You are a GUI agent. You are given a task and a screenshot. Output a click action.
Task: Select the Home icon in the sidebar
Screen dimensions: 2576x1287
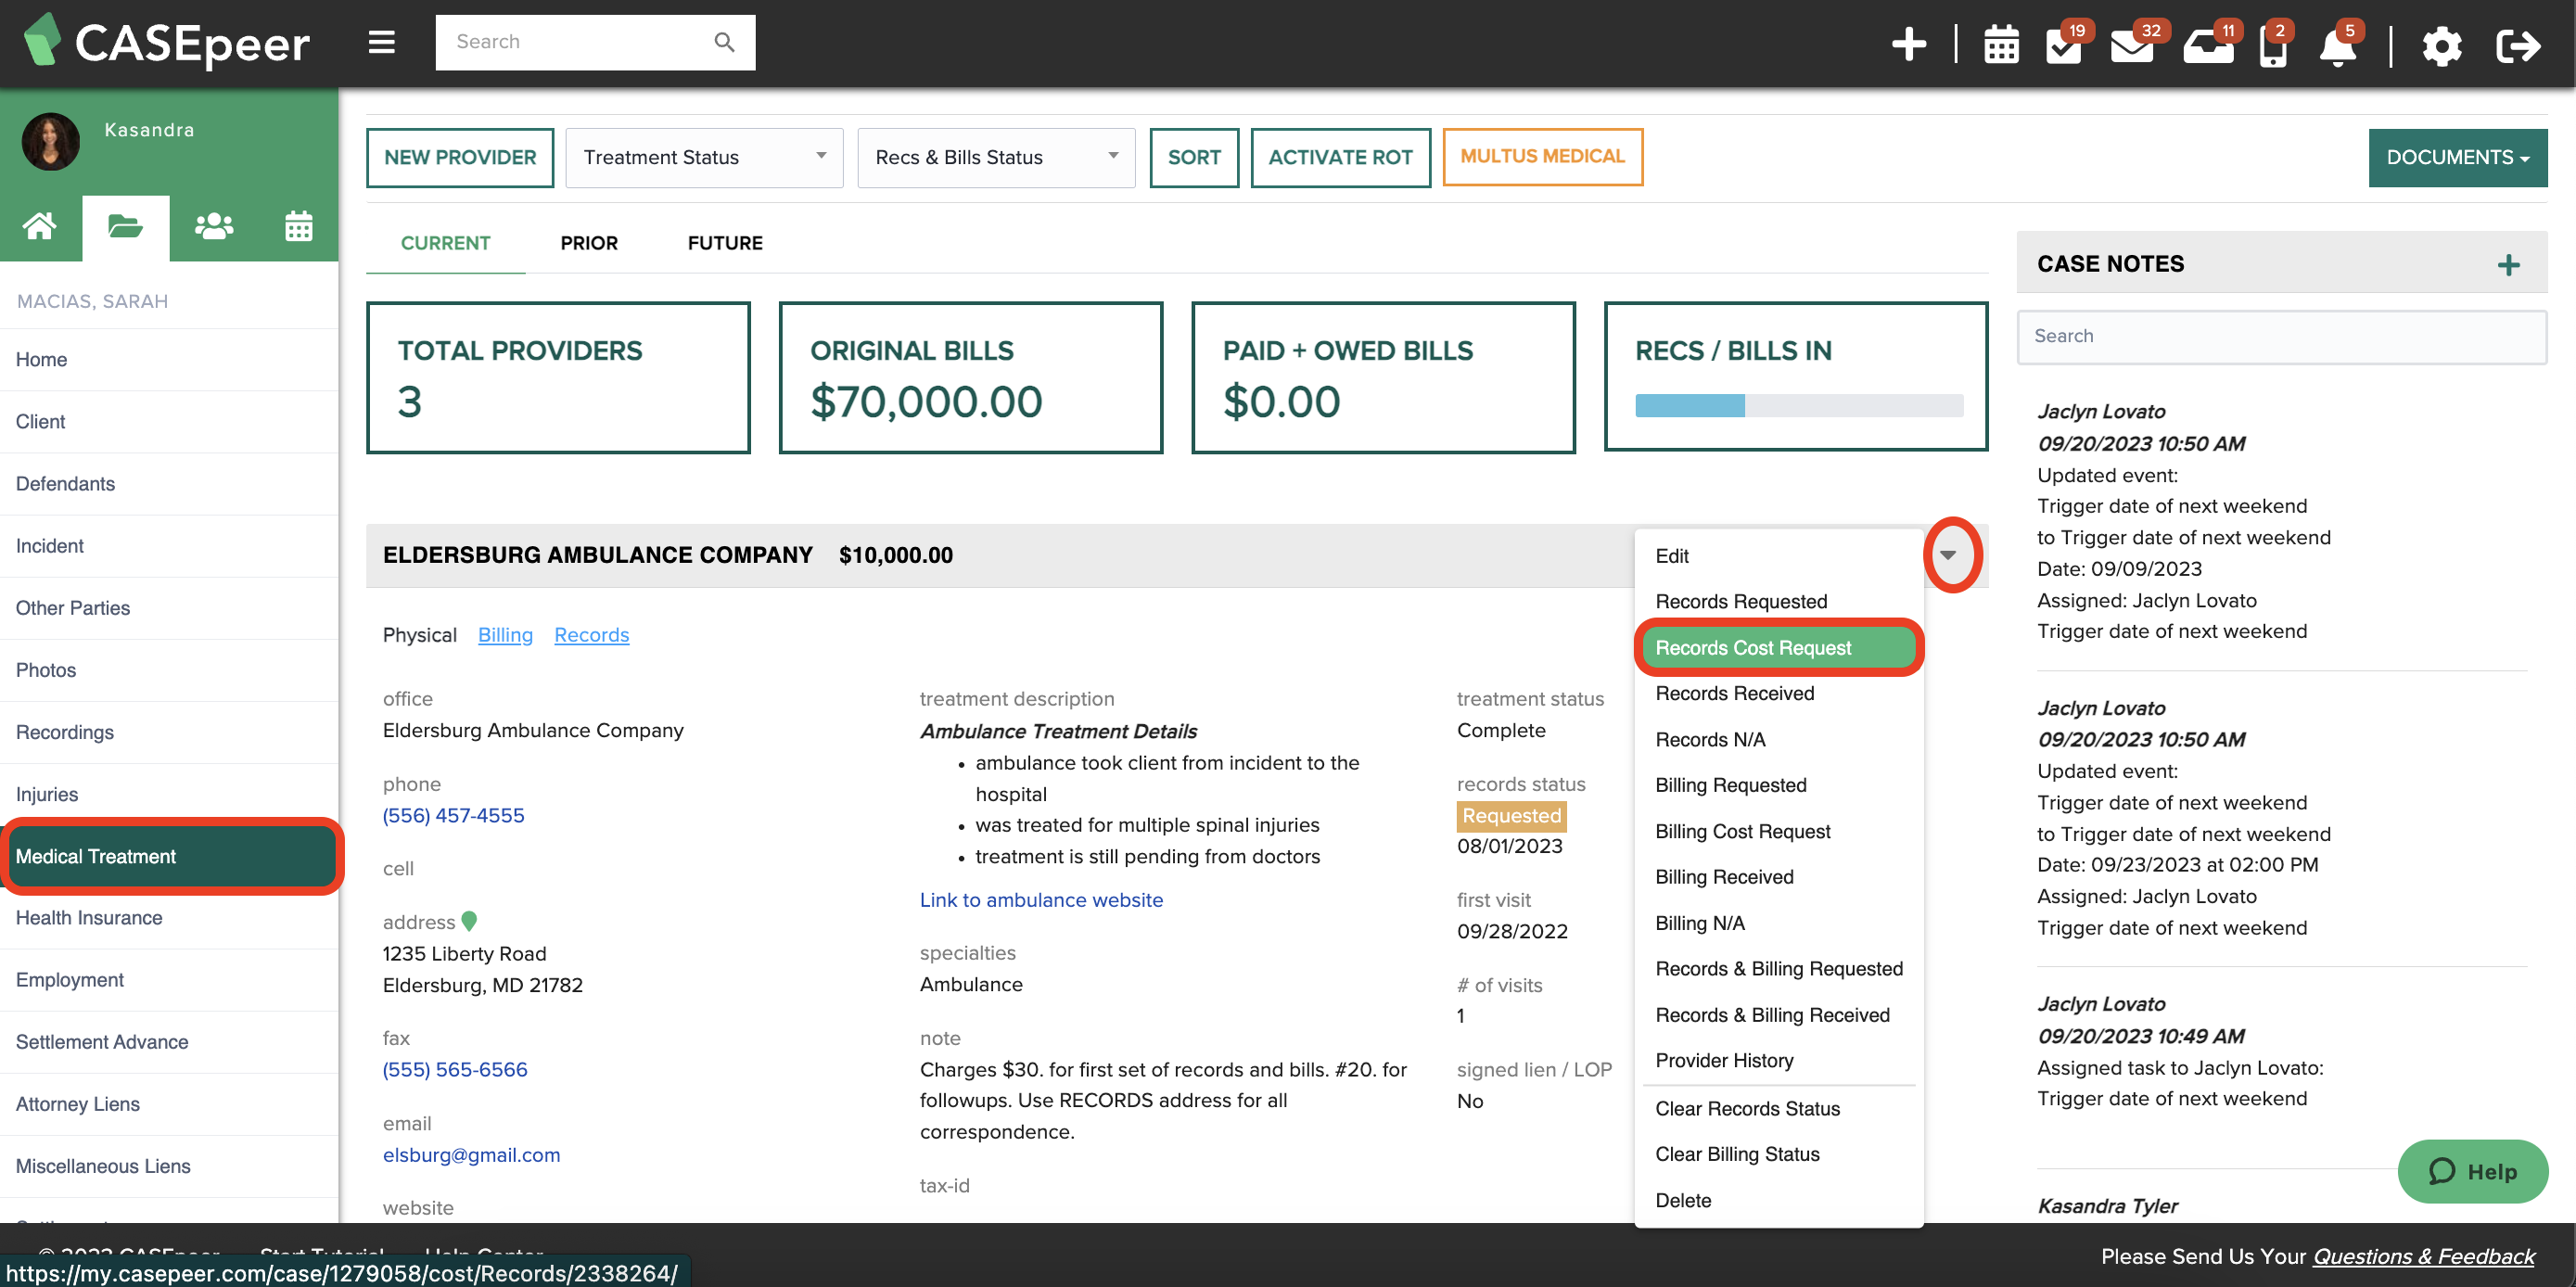coord(41,227)
